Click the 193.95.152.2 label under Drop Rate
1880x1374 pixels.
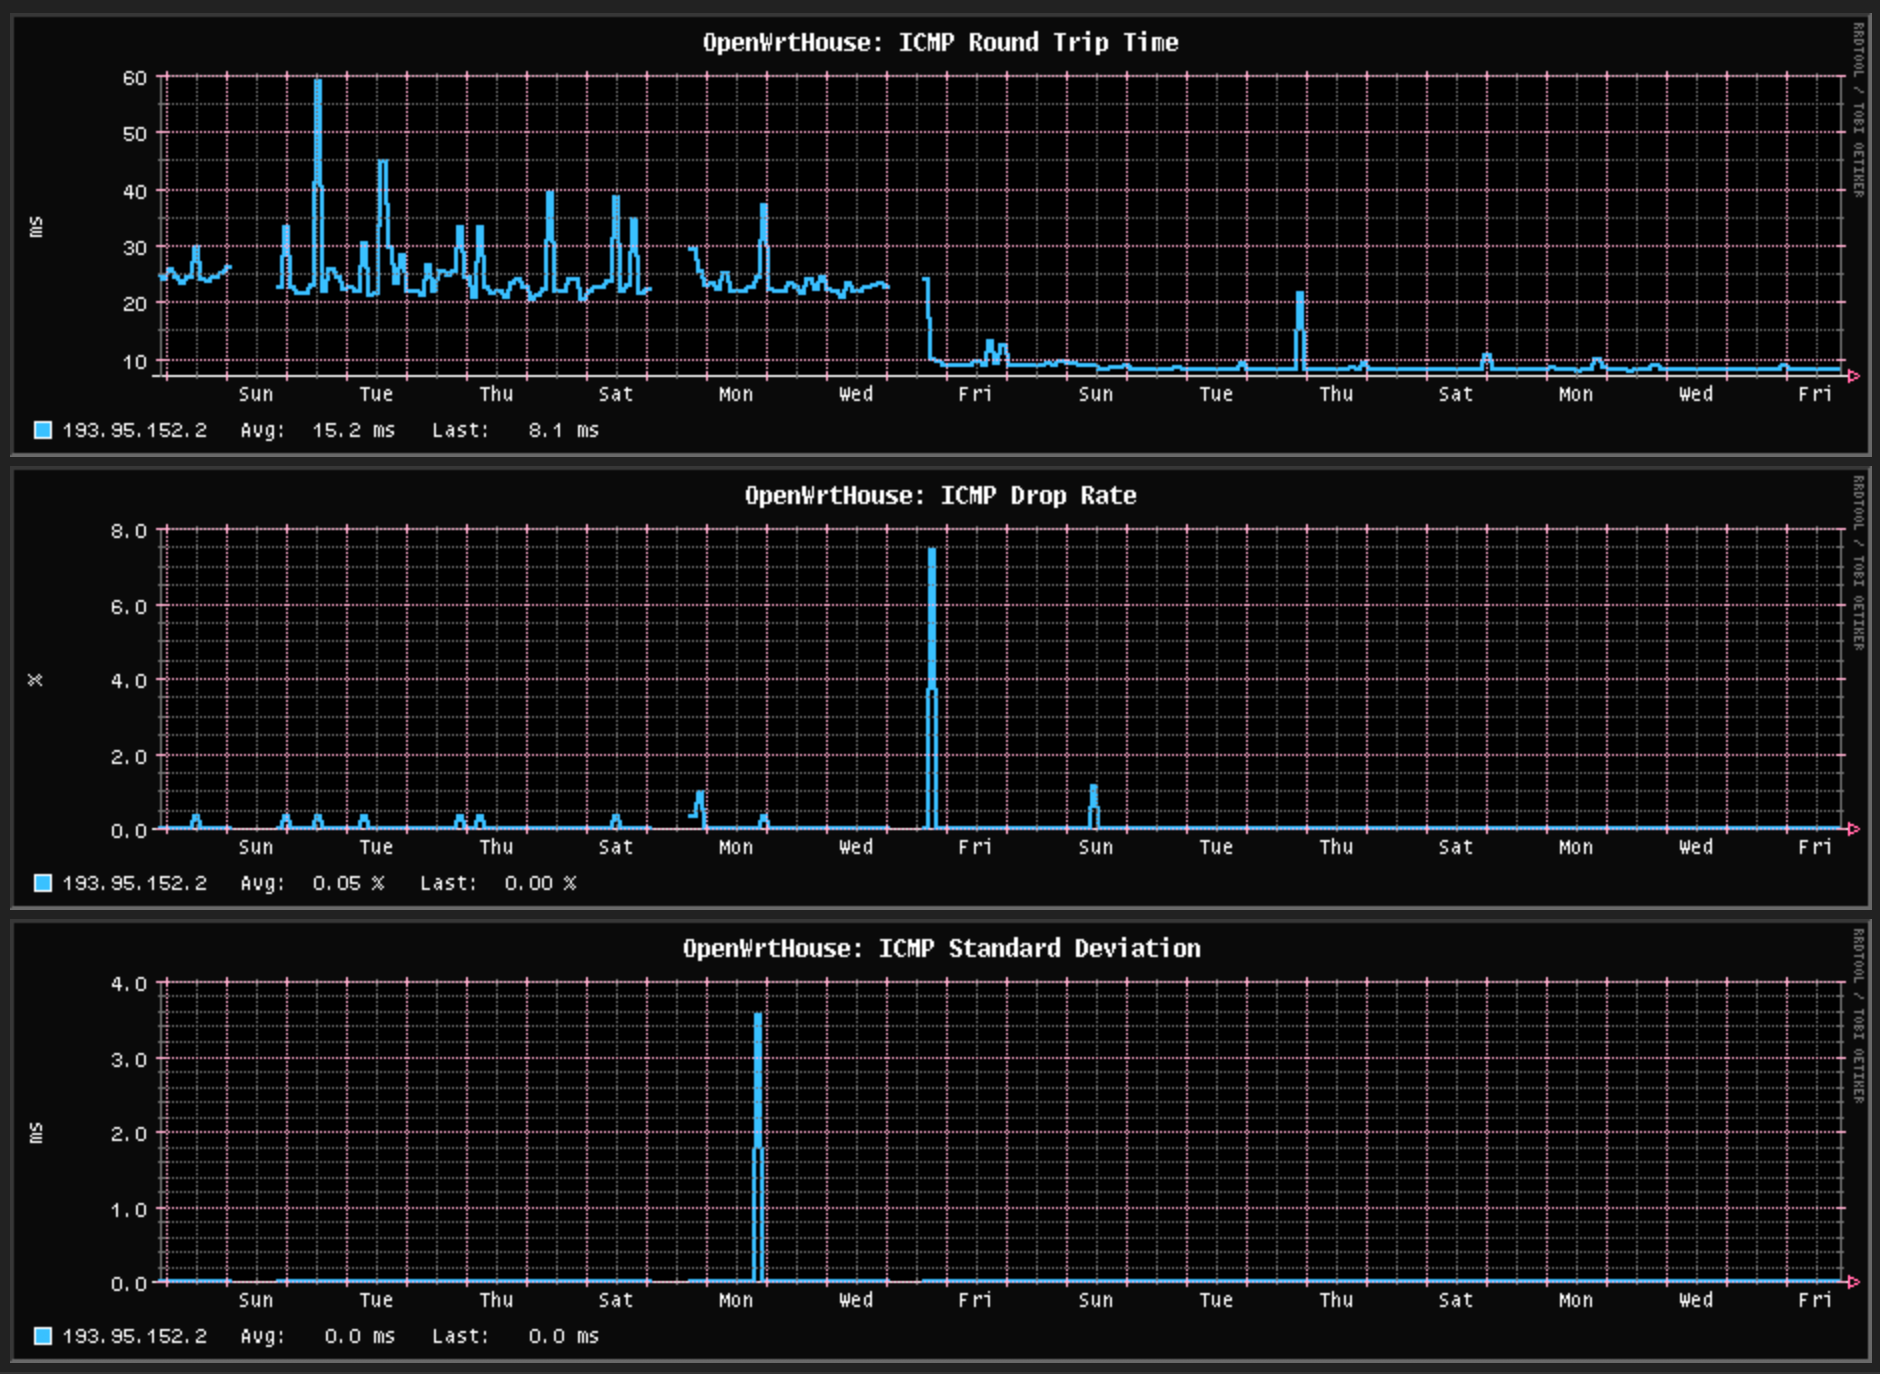click(x=134, y=883)
